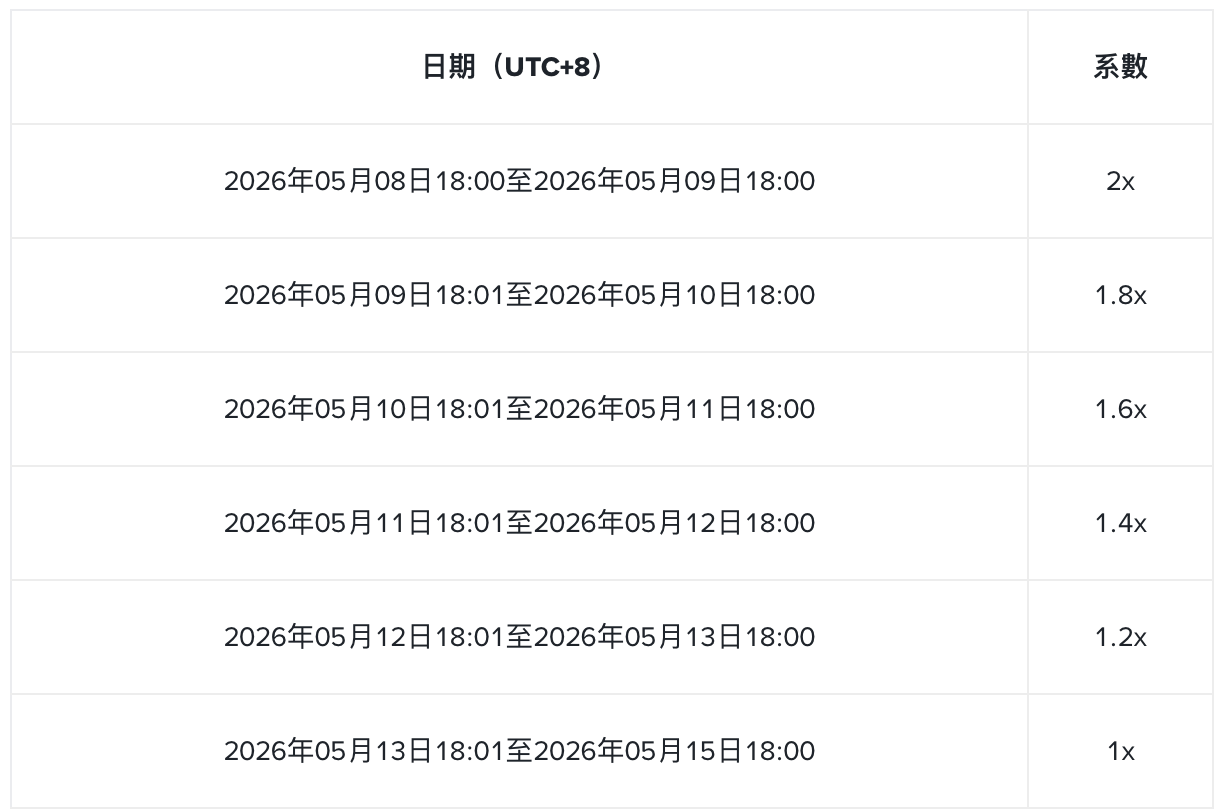
Task: Click the 2026年05月12日18:01 start time text
Action: (x=364, y=637)
